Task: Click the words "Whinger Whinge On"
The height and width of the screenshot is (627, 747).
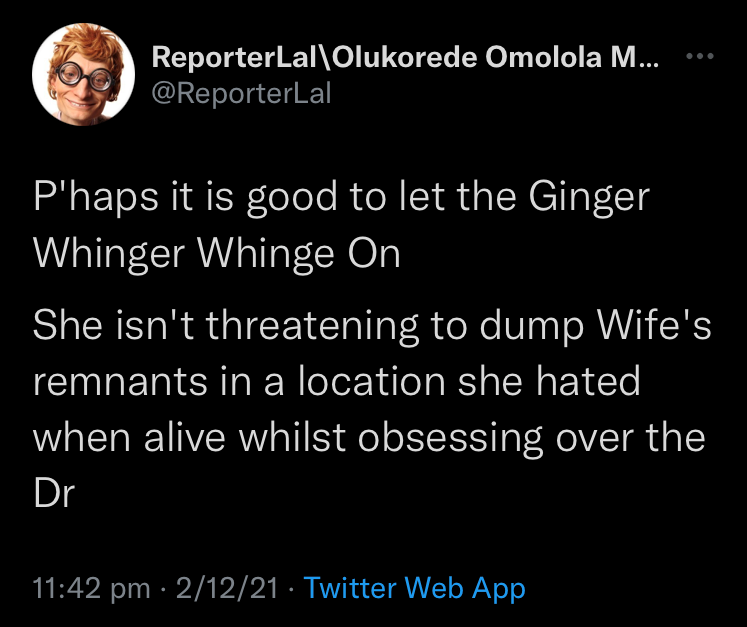Action: [216, 254]
